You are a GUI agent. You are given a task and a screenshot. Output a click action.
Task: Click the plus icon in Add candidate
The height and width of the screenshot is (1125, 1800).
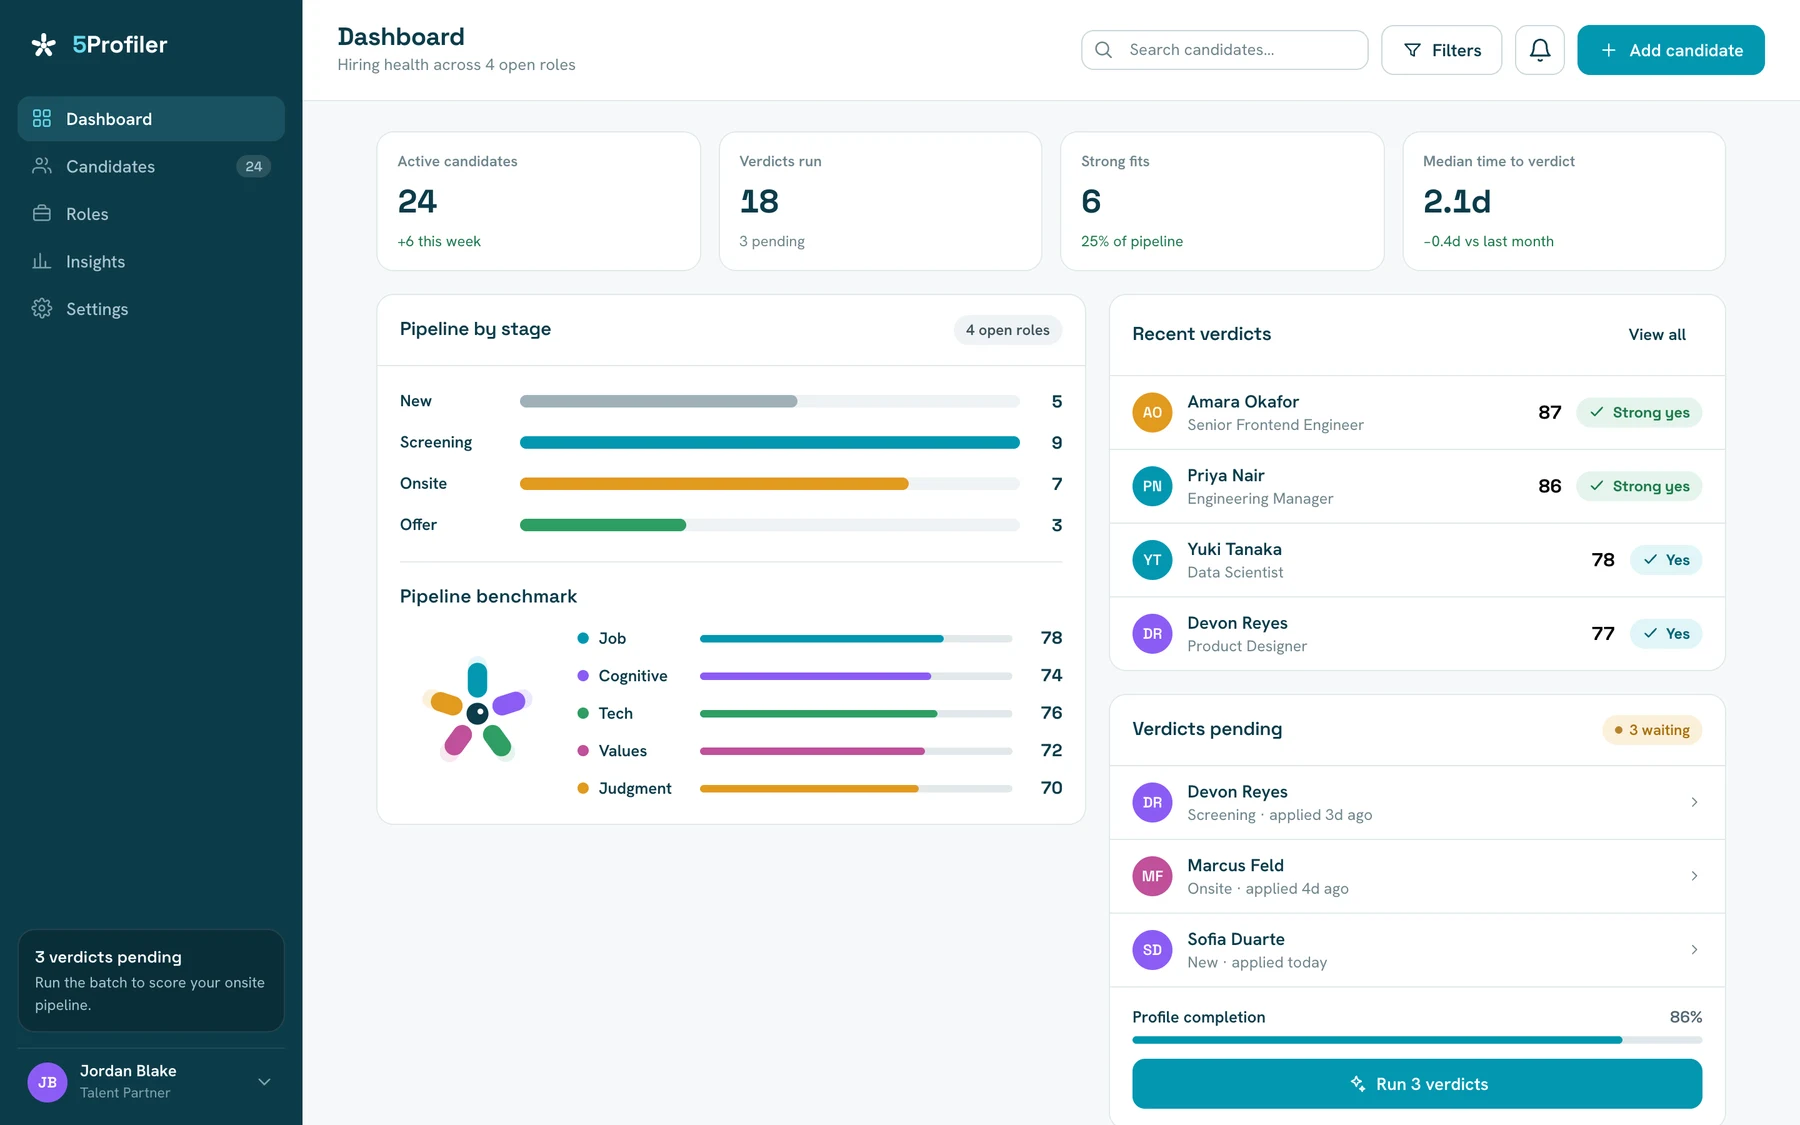1608,50
